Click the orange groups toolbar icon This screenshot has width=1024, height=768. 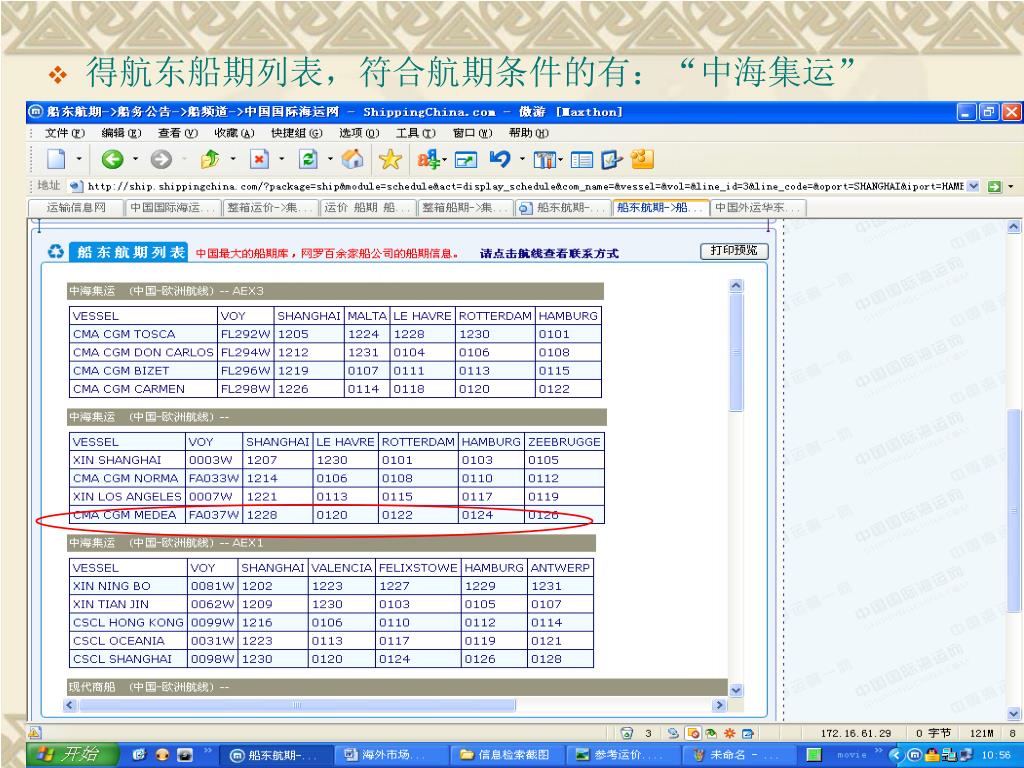pos(642,159)
